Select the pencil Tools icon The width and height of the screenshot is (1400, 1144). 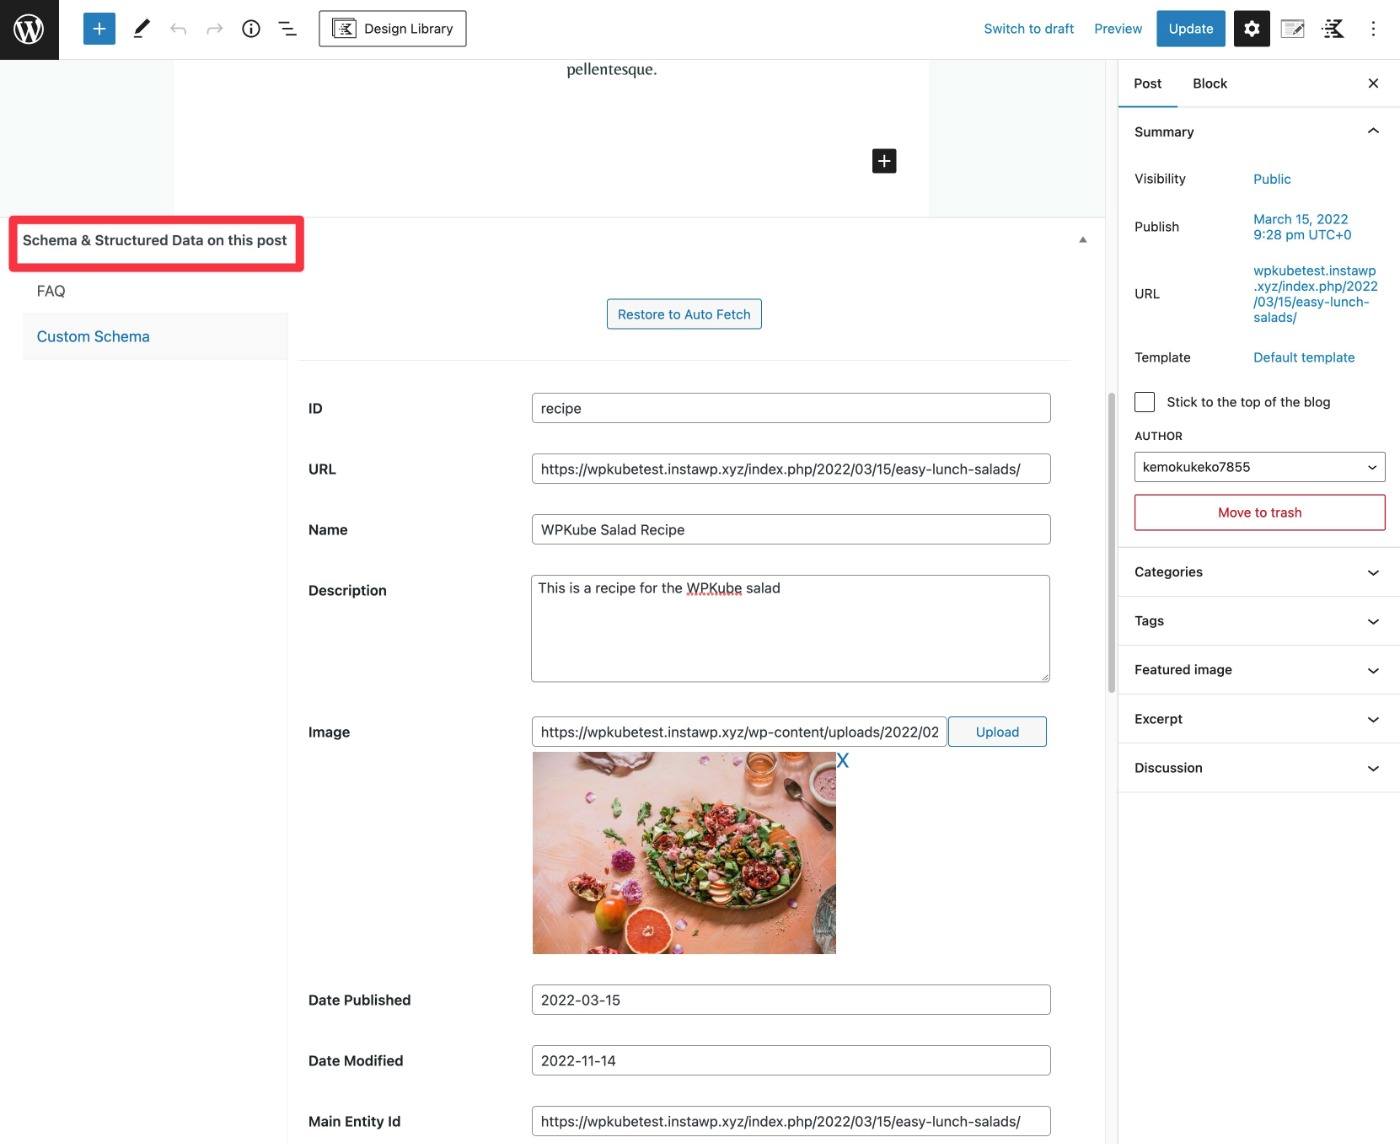[x=141, y=29]
